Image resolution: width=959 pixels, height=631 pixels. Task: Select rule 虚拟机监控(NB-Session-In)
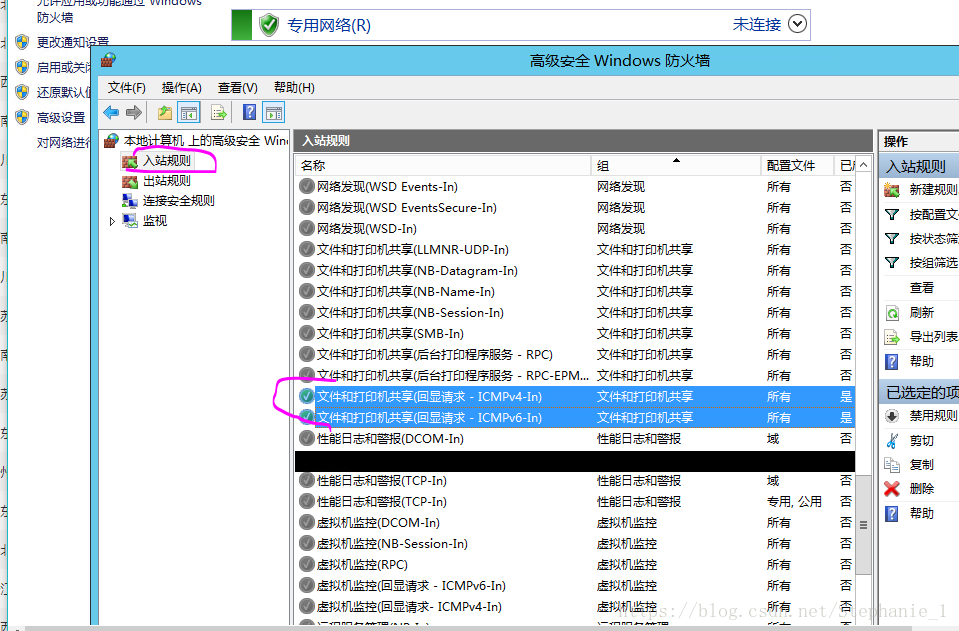click(575, 544)
